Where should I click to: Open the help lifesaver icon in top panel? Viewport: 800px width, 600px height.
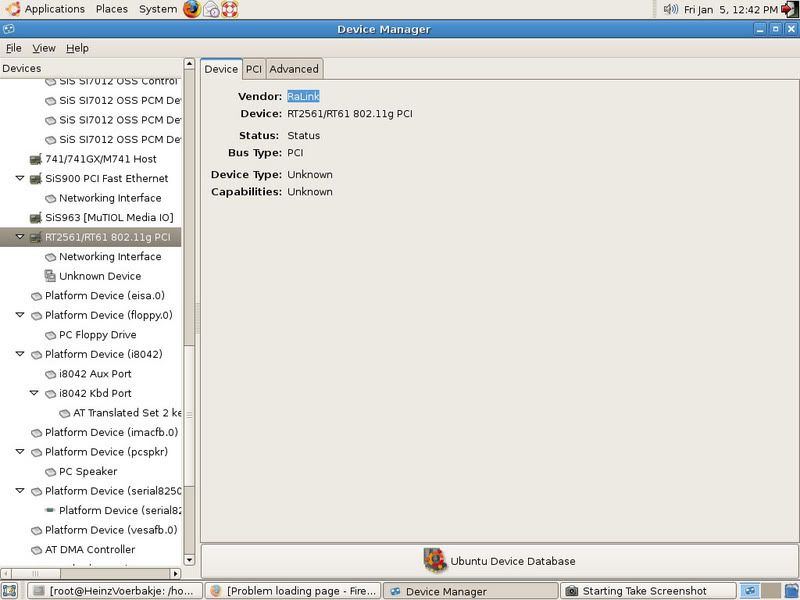[x=230, y=9]
